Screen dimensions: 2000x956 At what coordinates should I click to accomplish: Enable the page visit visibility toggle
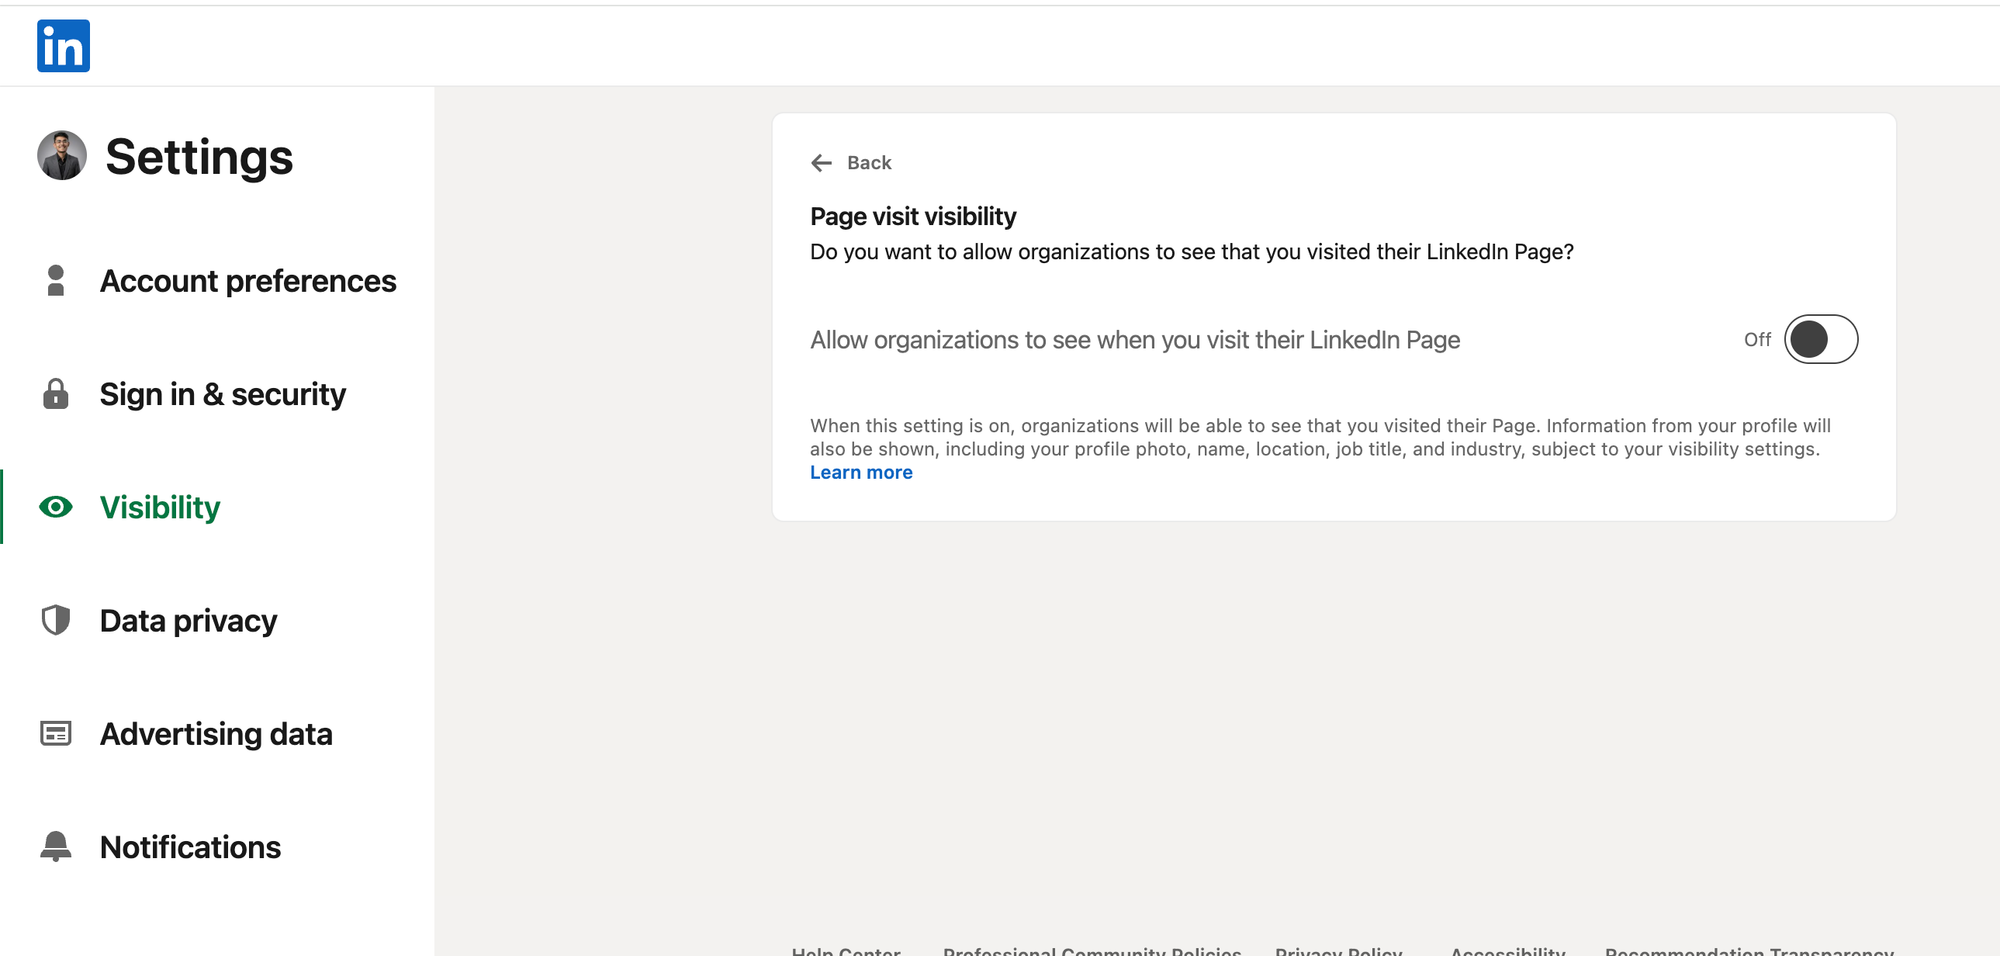click(x=1820, y=340)
